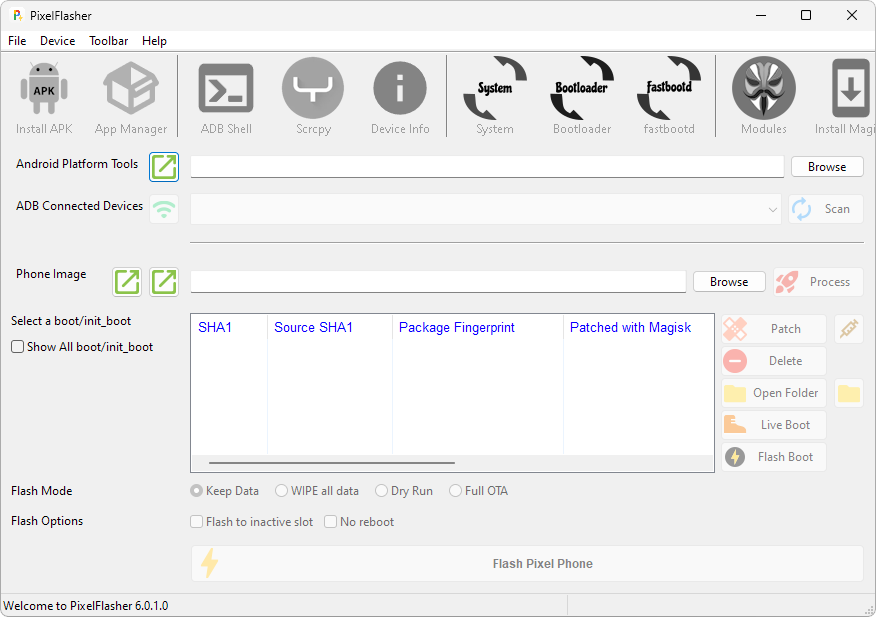Screen dimensions: 876x617
Task: Open the App Manager tool
Action: (x=131, y=97)
